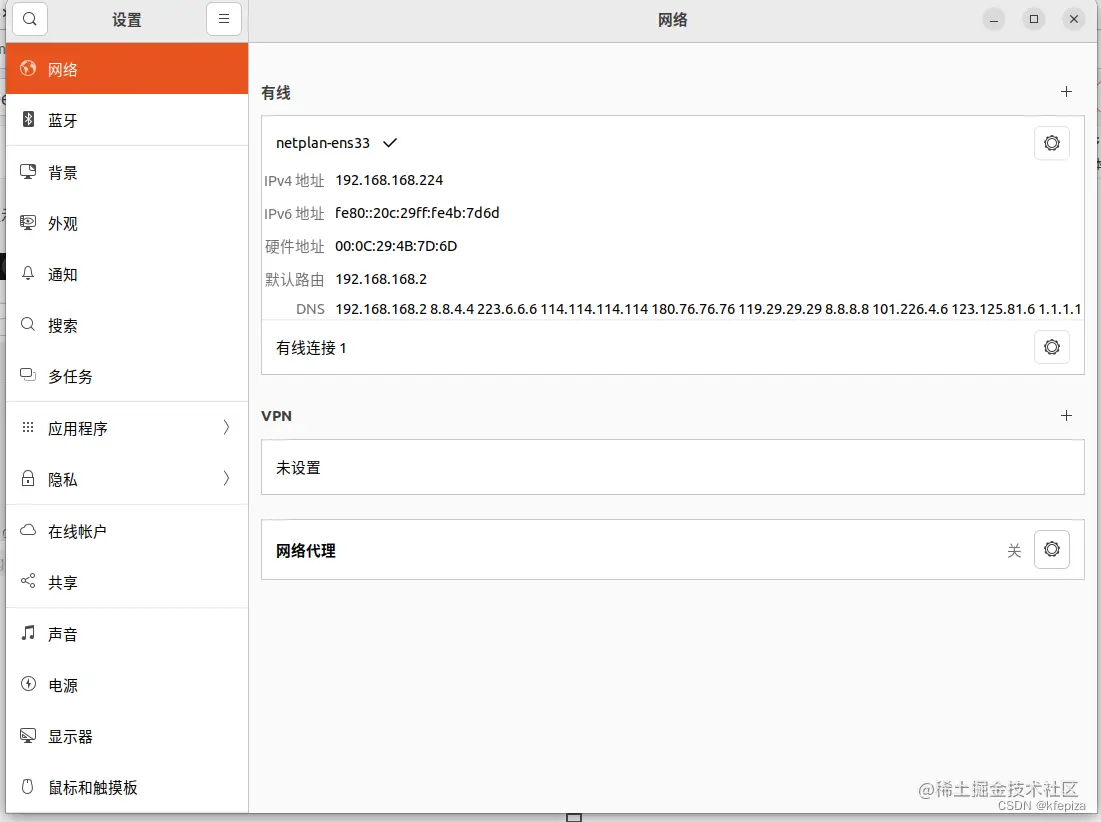Open the hamburger menu in Settings header
This screenshot has height=822, width=1101.
point(224,19)
